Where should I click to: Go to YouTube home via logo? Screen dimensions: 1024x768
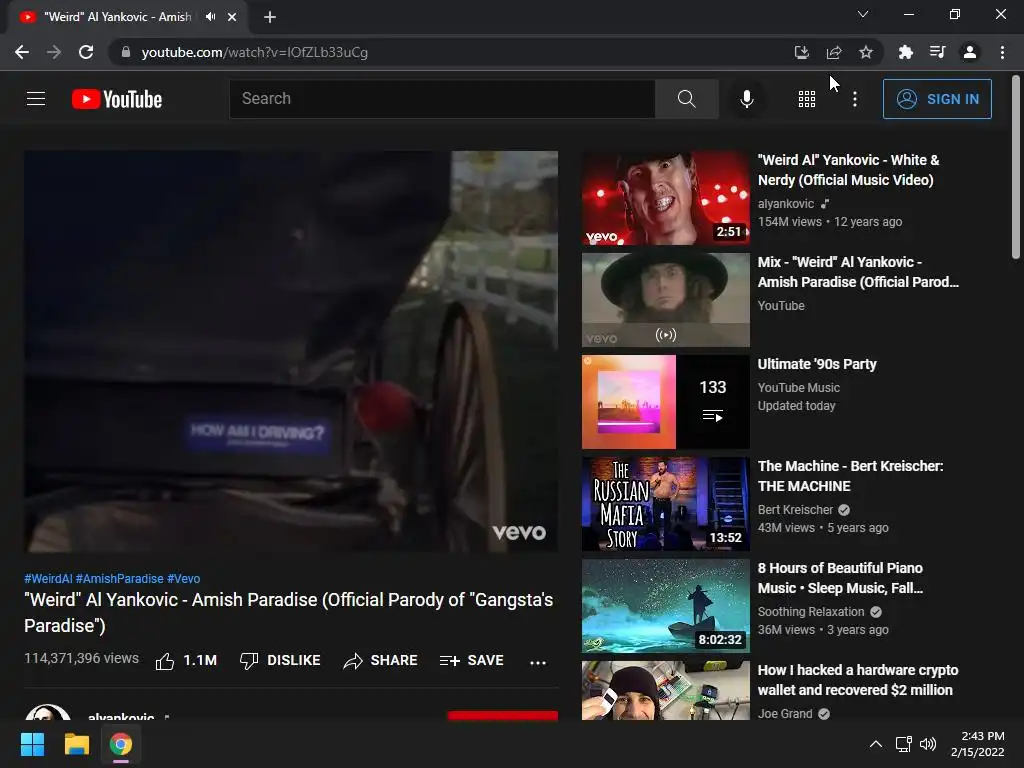pyautogui.click(x=117, y=99)
